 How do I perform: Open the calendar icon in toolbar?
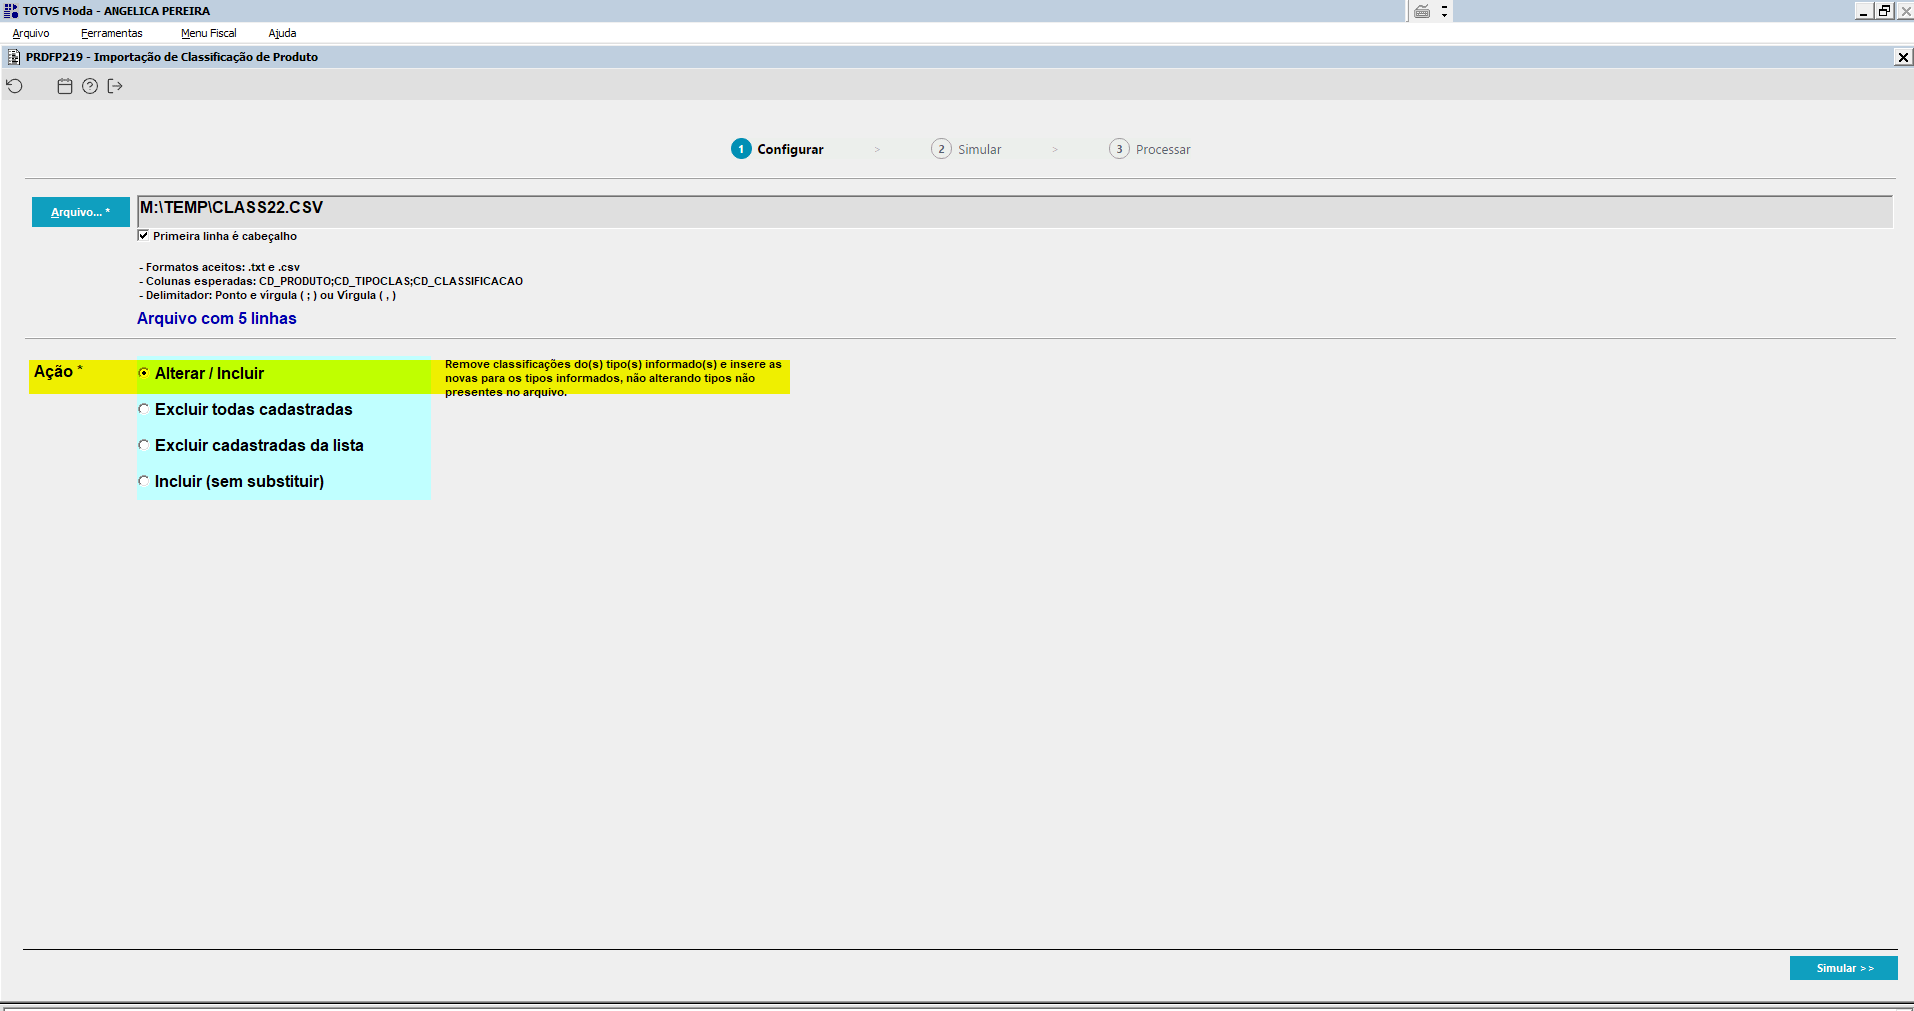click(x=65, y=86)
